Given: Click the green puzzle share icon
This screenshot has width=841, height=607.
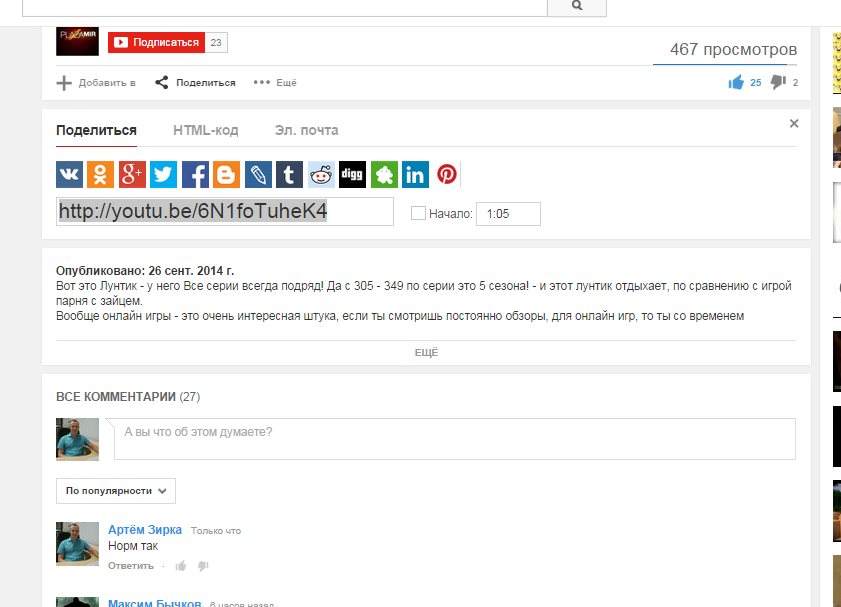Looking at the screenshot, I should 384,174.
